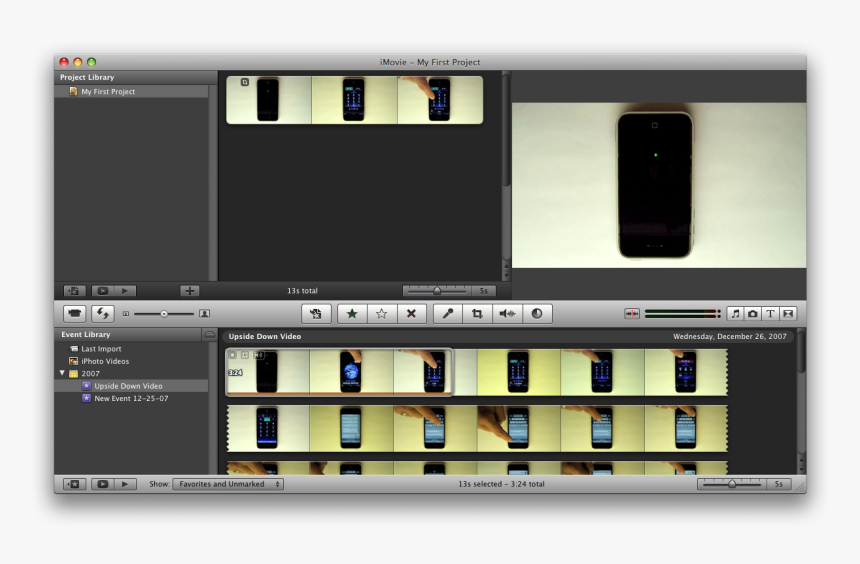Open Show filter dropdown Favorites and Unmarked
This screenshot has width=860, height=564.
pos(228,484)
